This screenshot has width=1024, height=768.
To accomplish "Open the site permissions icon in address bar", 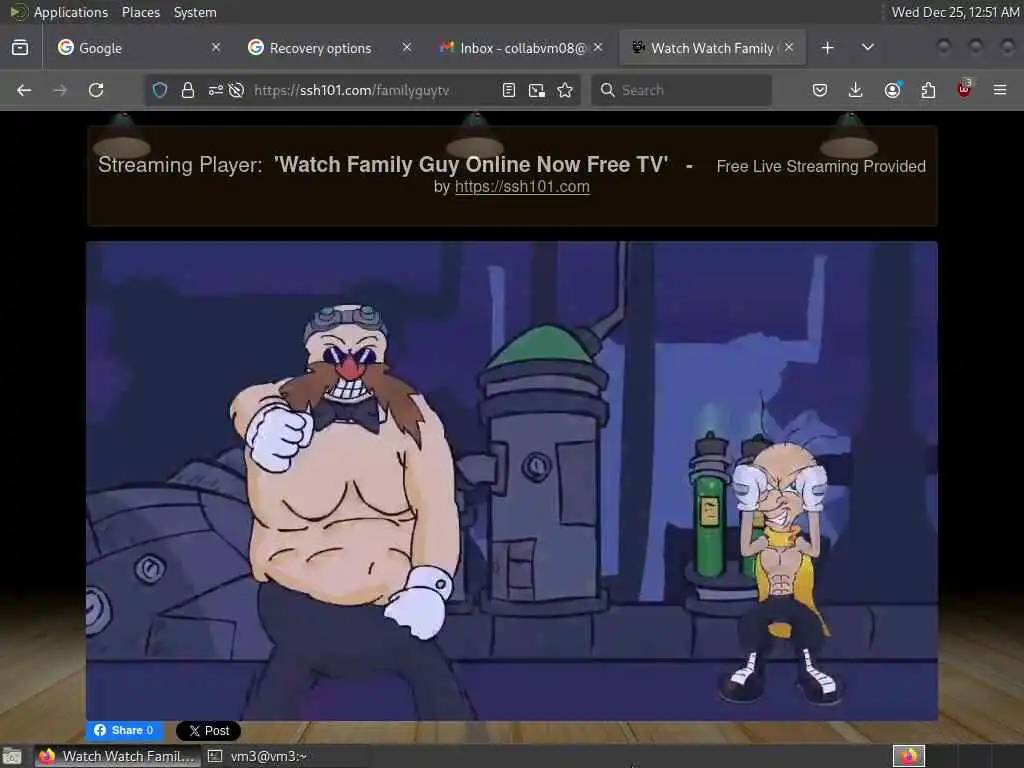I will (216, 90).
